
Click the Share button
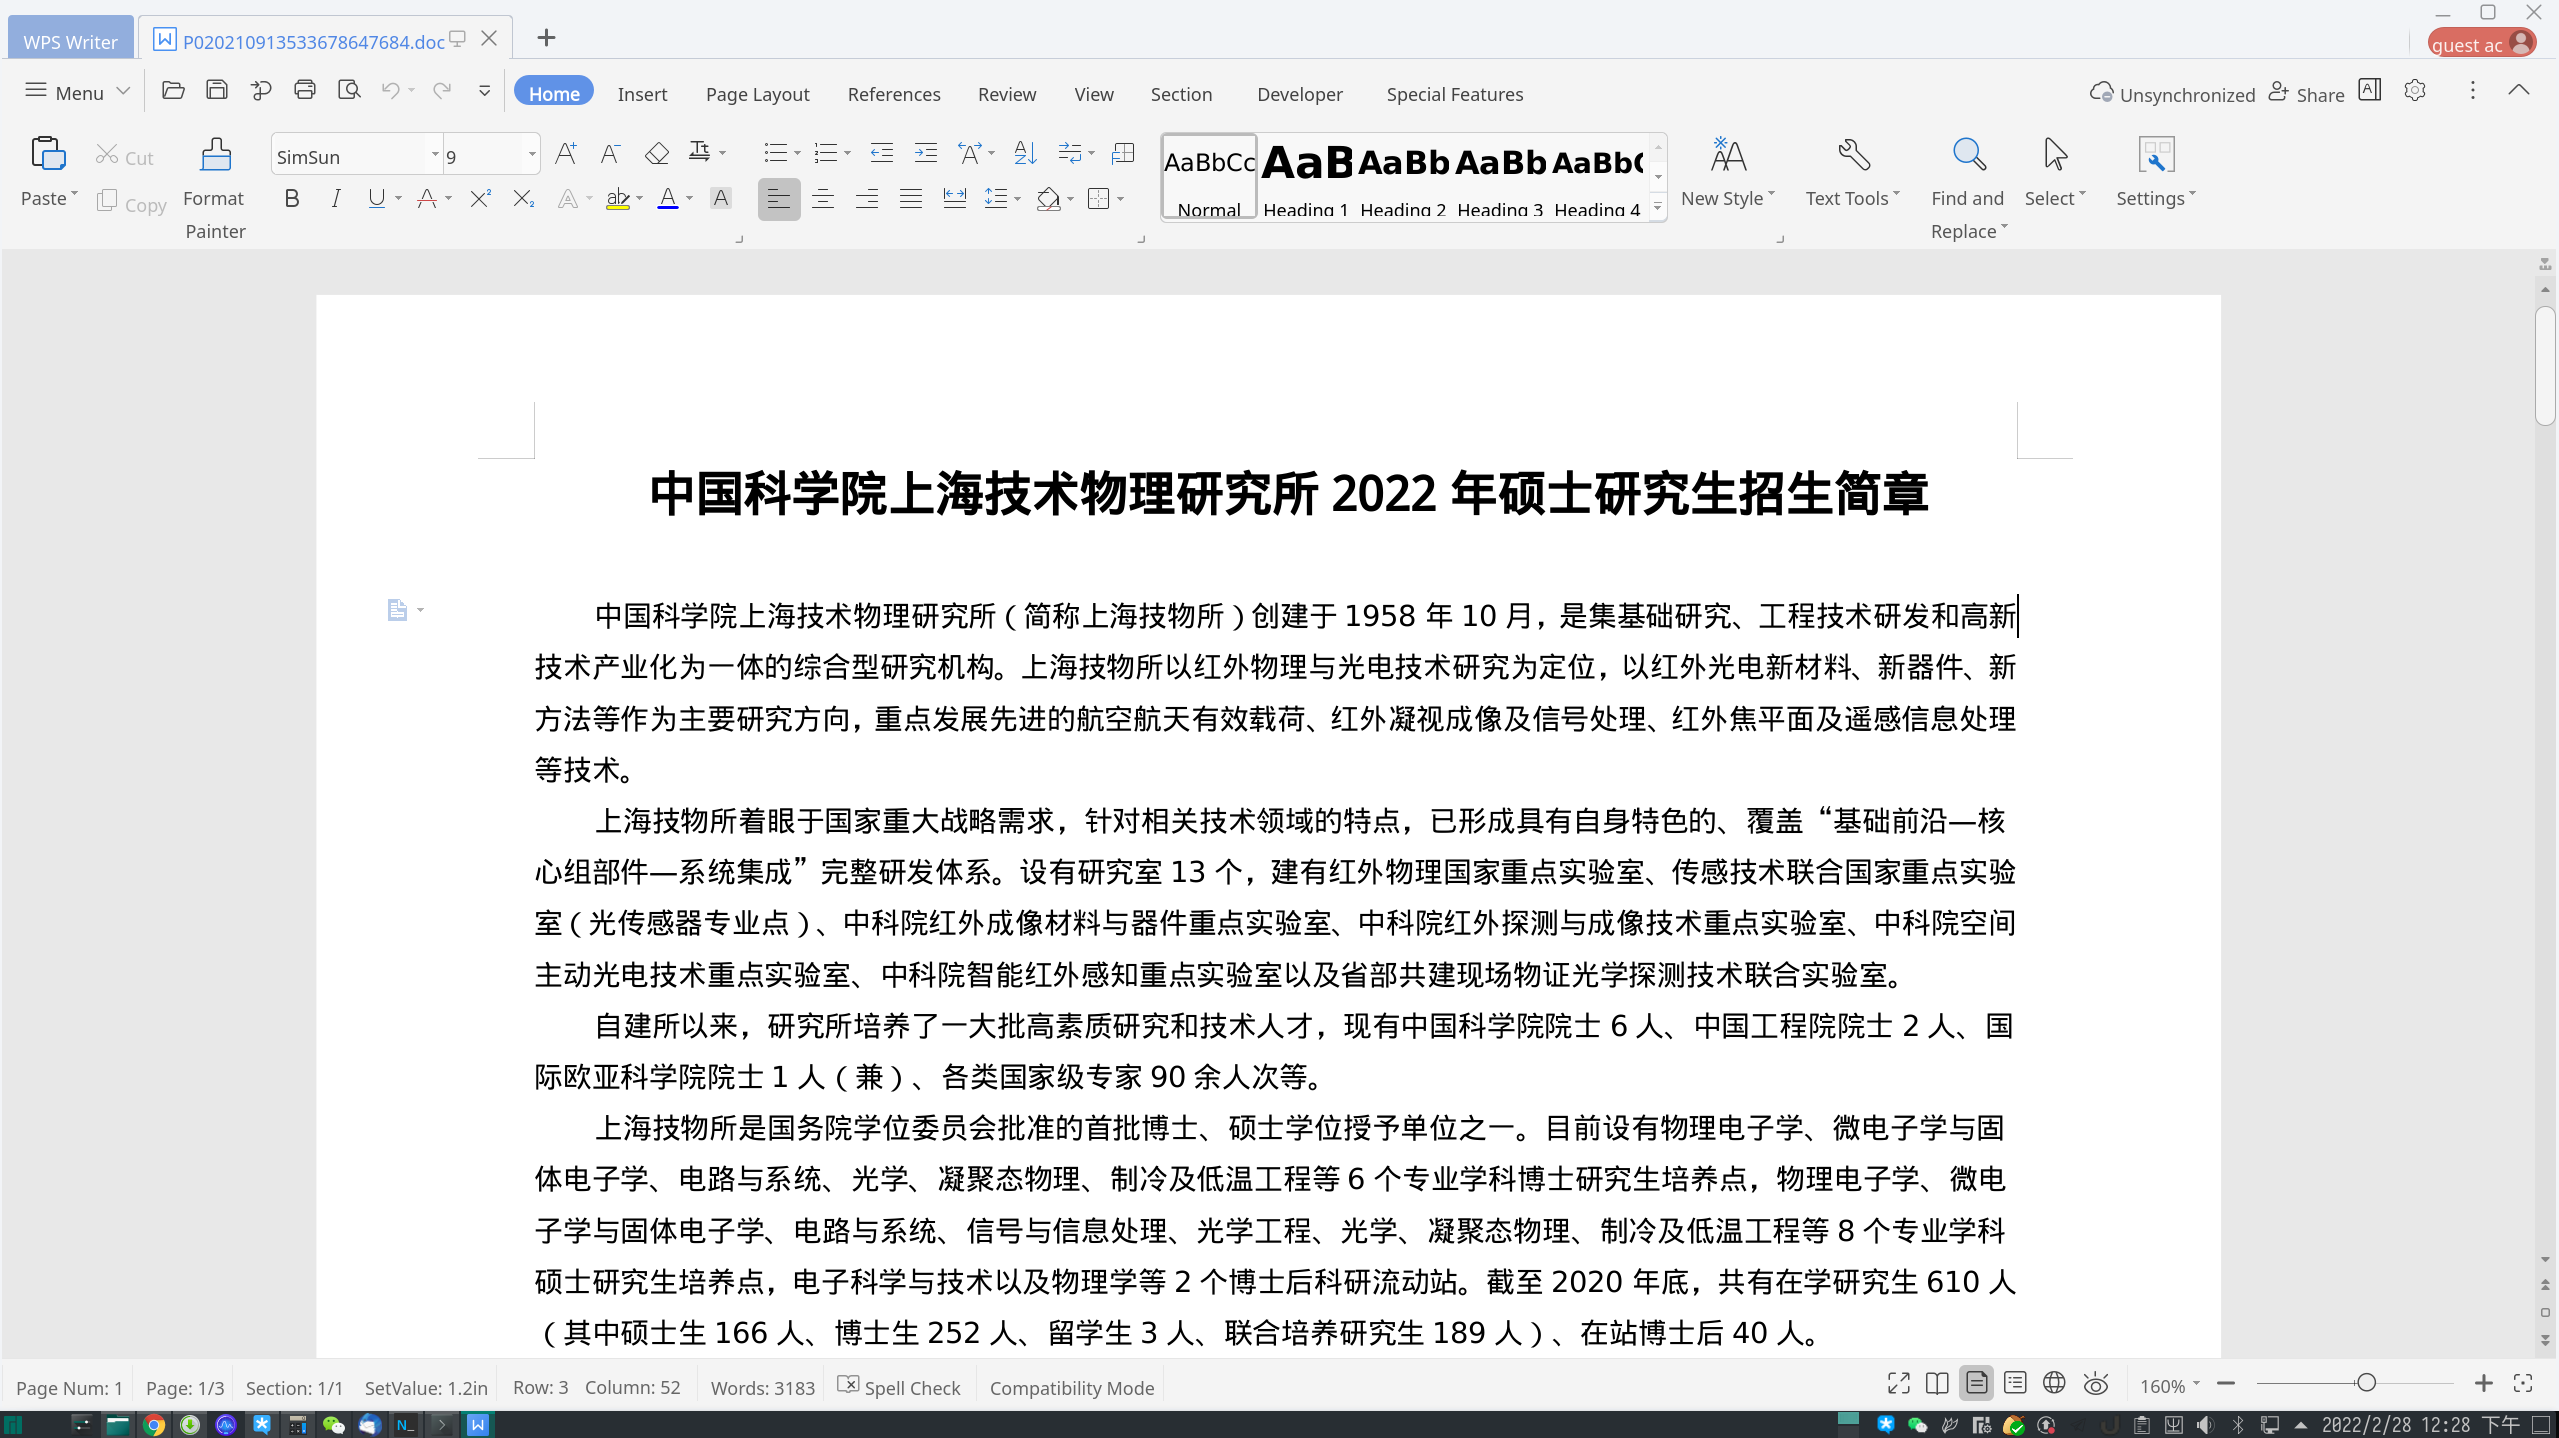(2306, 93)
